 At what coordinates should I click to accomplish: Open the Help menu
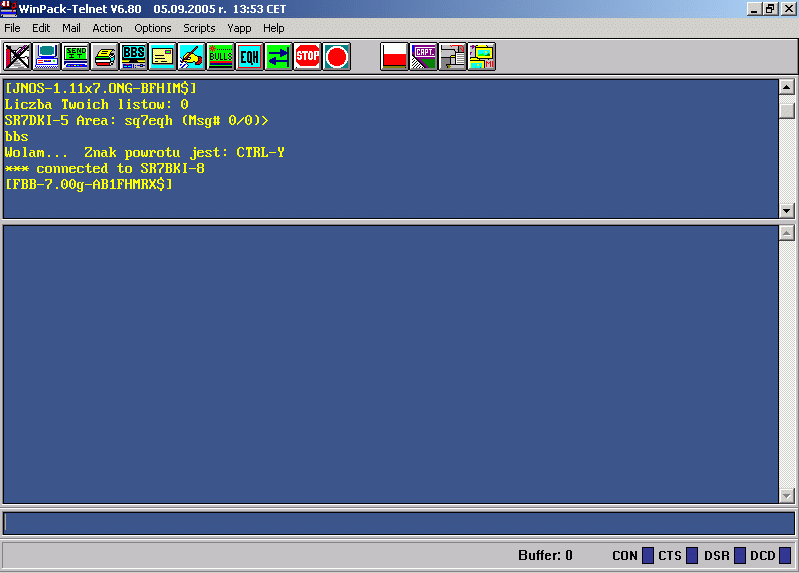[x=274, y=28]
